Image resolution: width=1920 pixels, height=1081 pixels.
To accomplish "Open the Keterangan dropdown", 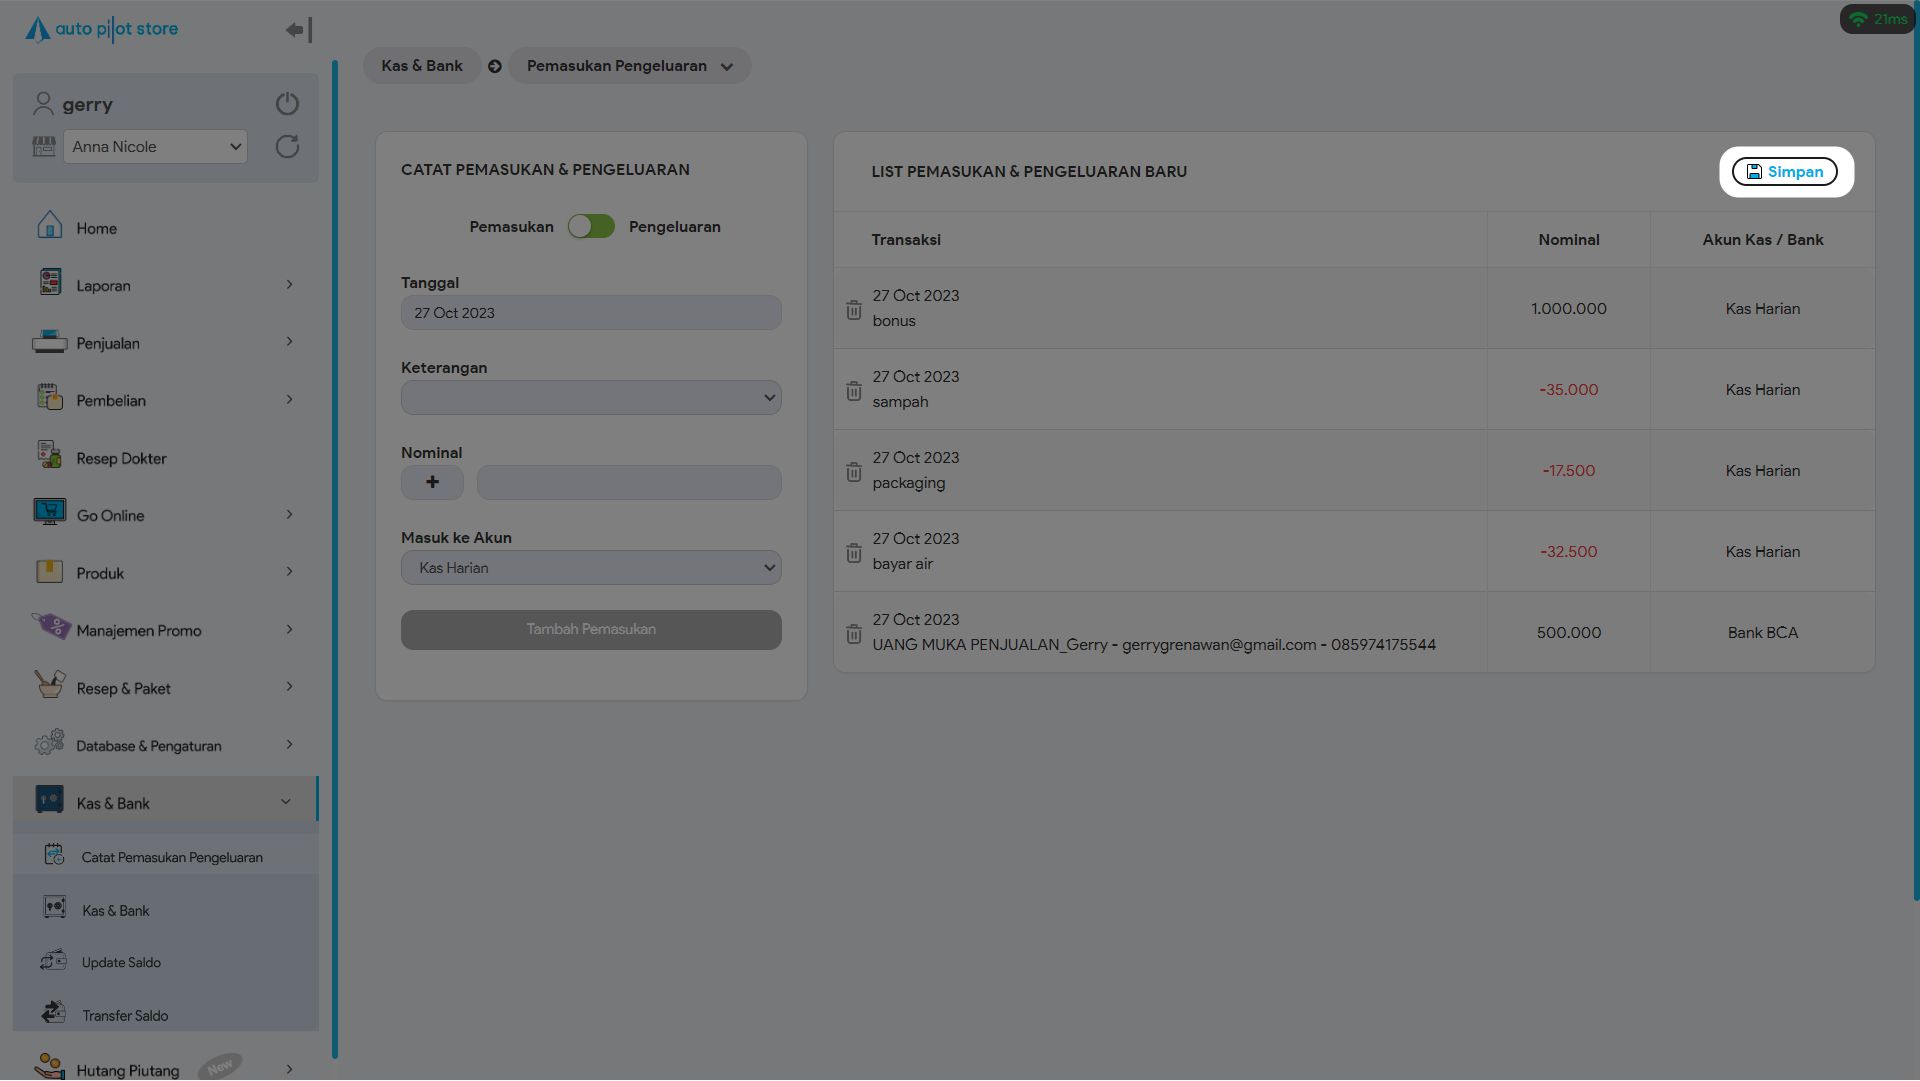I will pyautogui.click(x=591, y=398).
